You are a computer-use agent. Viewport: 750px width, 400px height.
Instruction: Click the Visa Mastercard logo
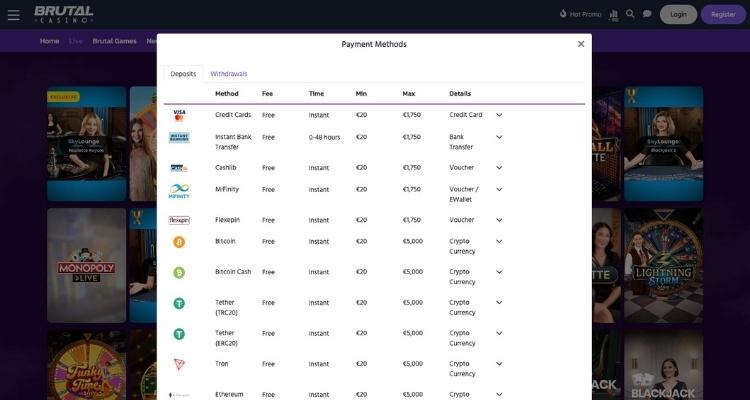(x=179, y=115)
